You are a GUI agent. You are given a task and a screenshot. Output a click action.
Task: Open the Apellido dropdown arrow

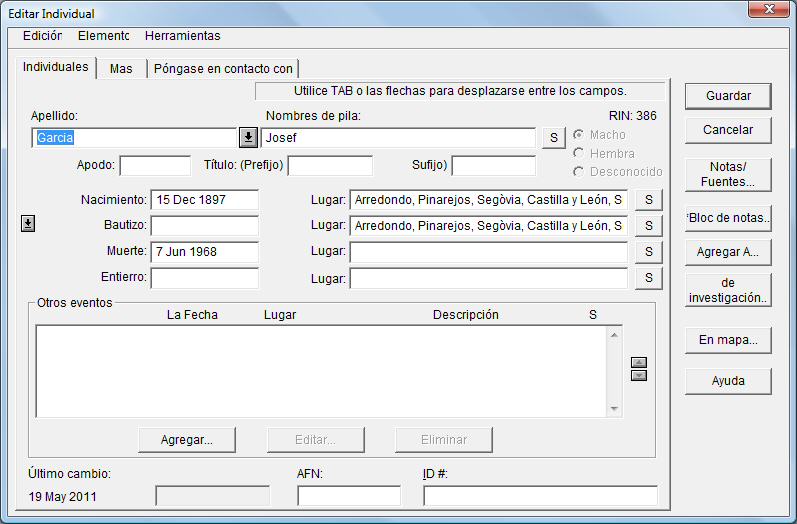[x=248, y=138]
